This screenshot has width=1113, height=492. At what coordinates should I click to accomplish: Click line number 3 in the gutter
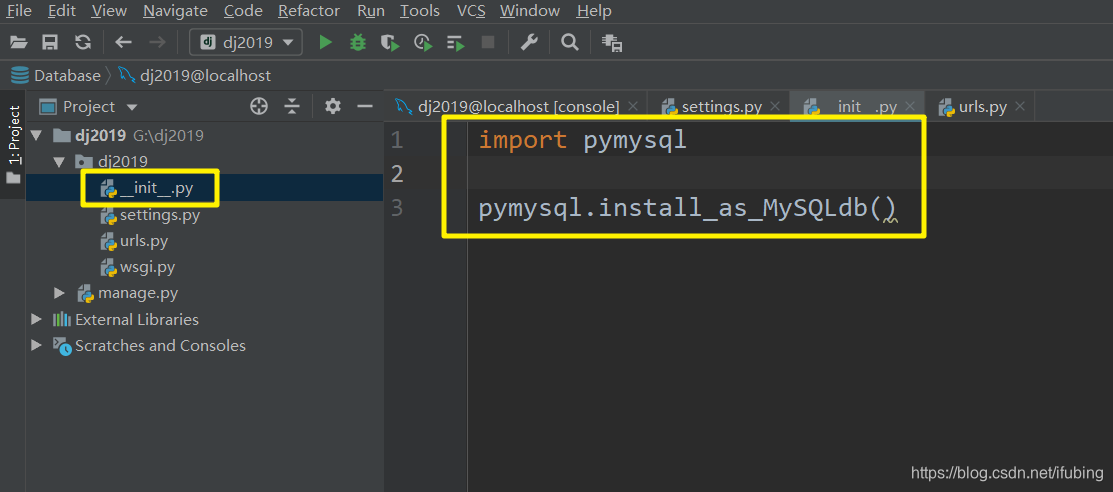(397, 208)
